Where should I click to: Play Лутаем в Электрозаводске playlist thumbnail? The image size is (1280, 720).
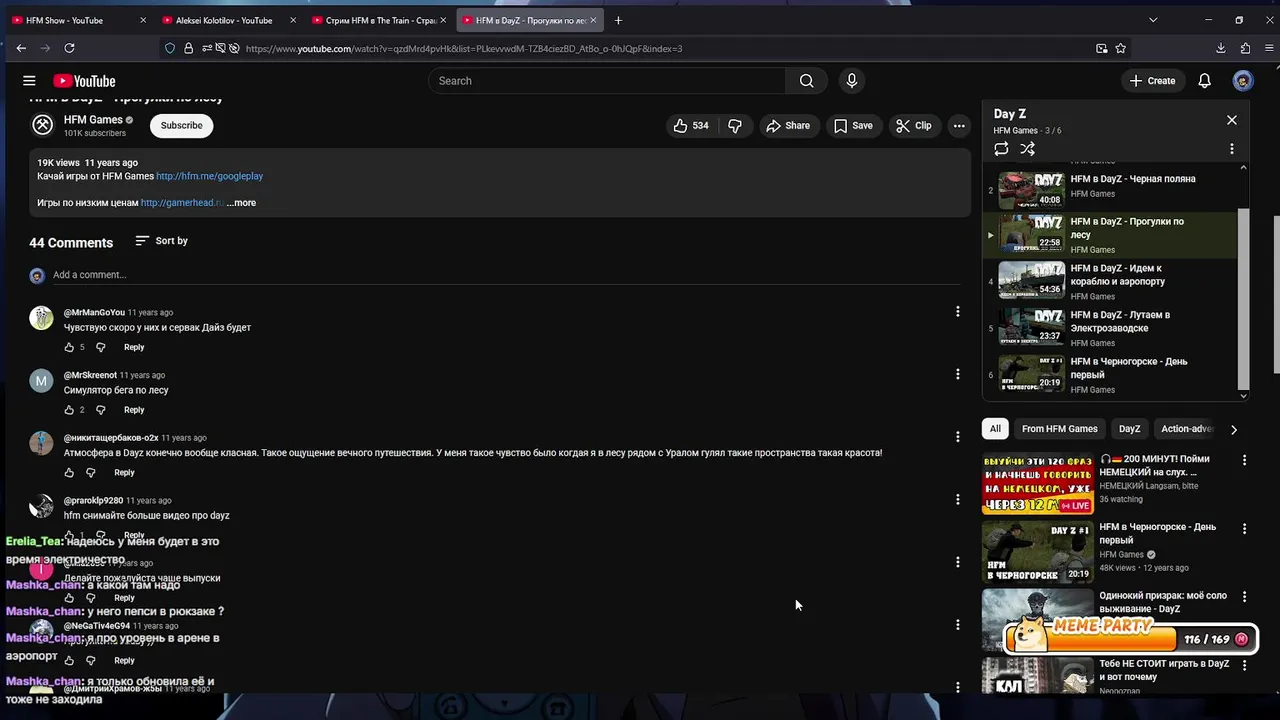1032,327
